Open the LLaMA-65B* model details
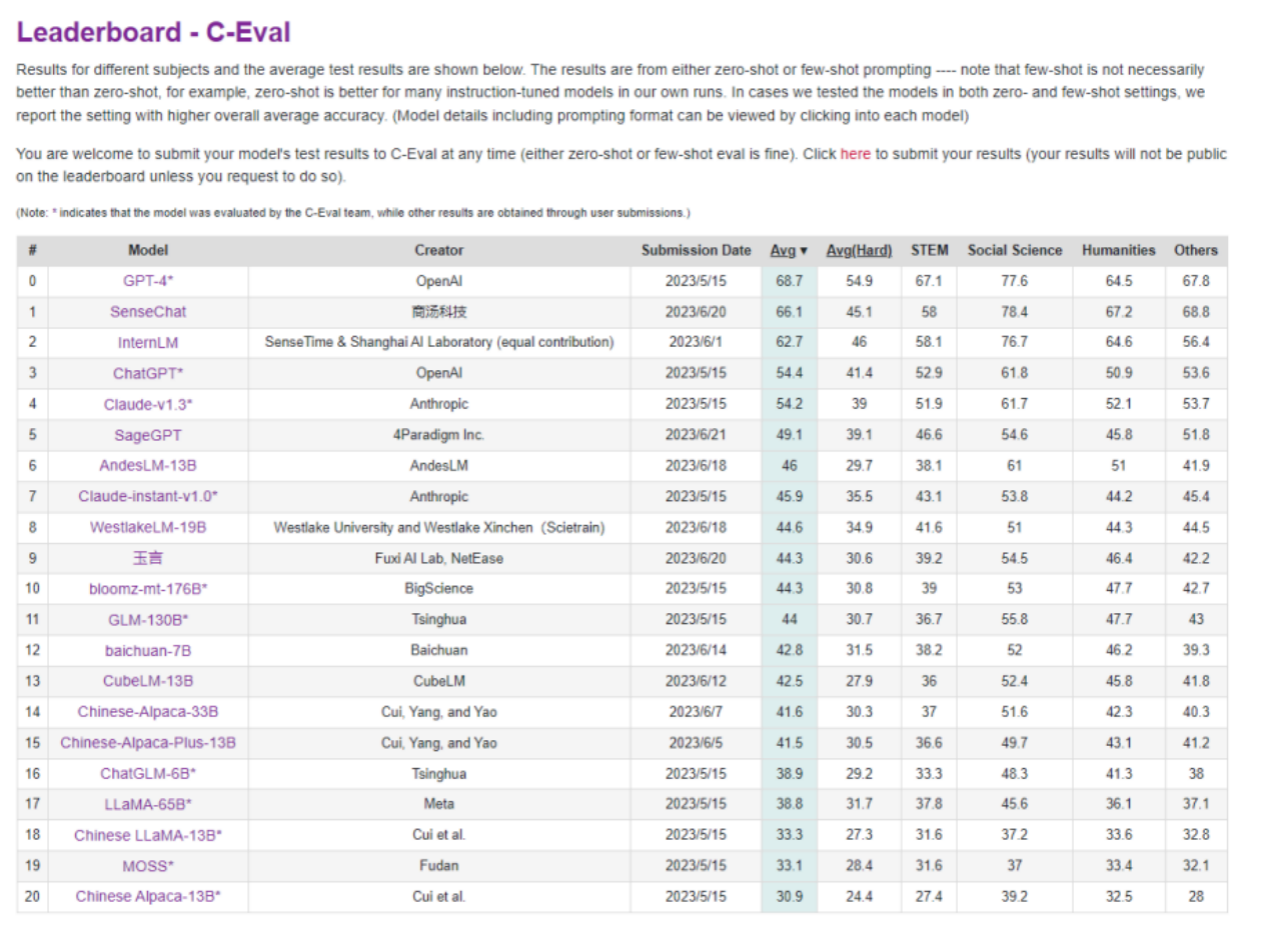Screen dimensions: 1262x934 148,804
